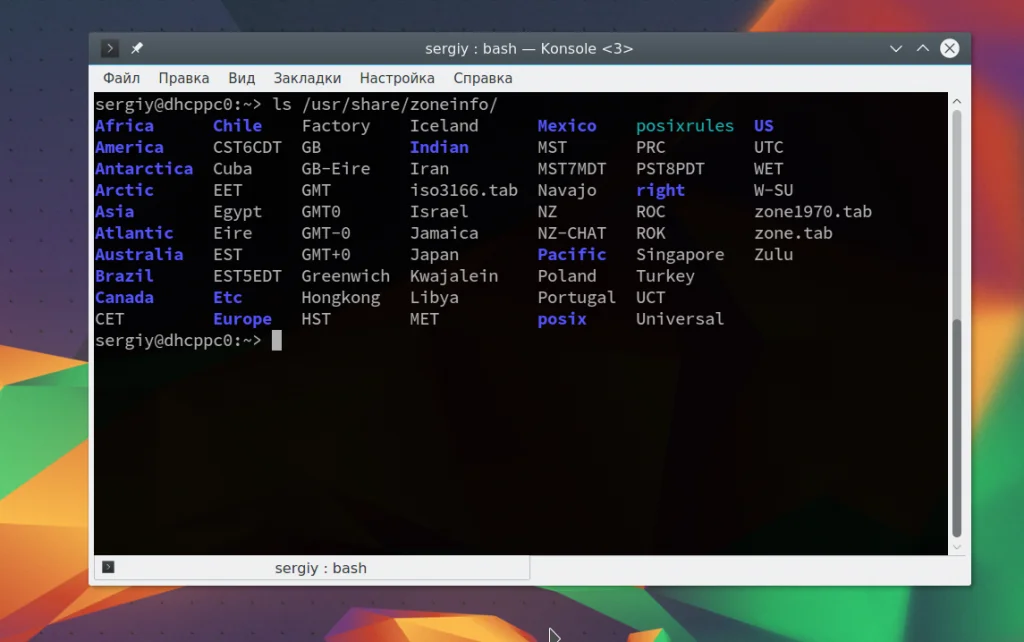The image size is (1024, 642).
Task: Open the Файл menu
Action: (121, 78)
